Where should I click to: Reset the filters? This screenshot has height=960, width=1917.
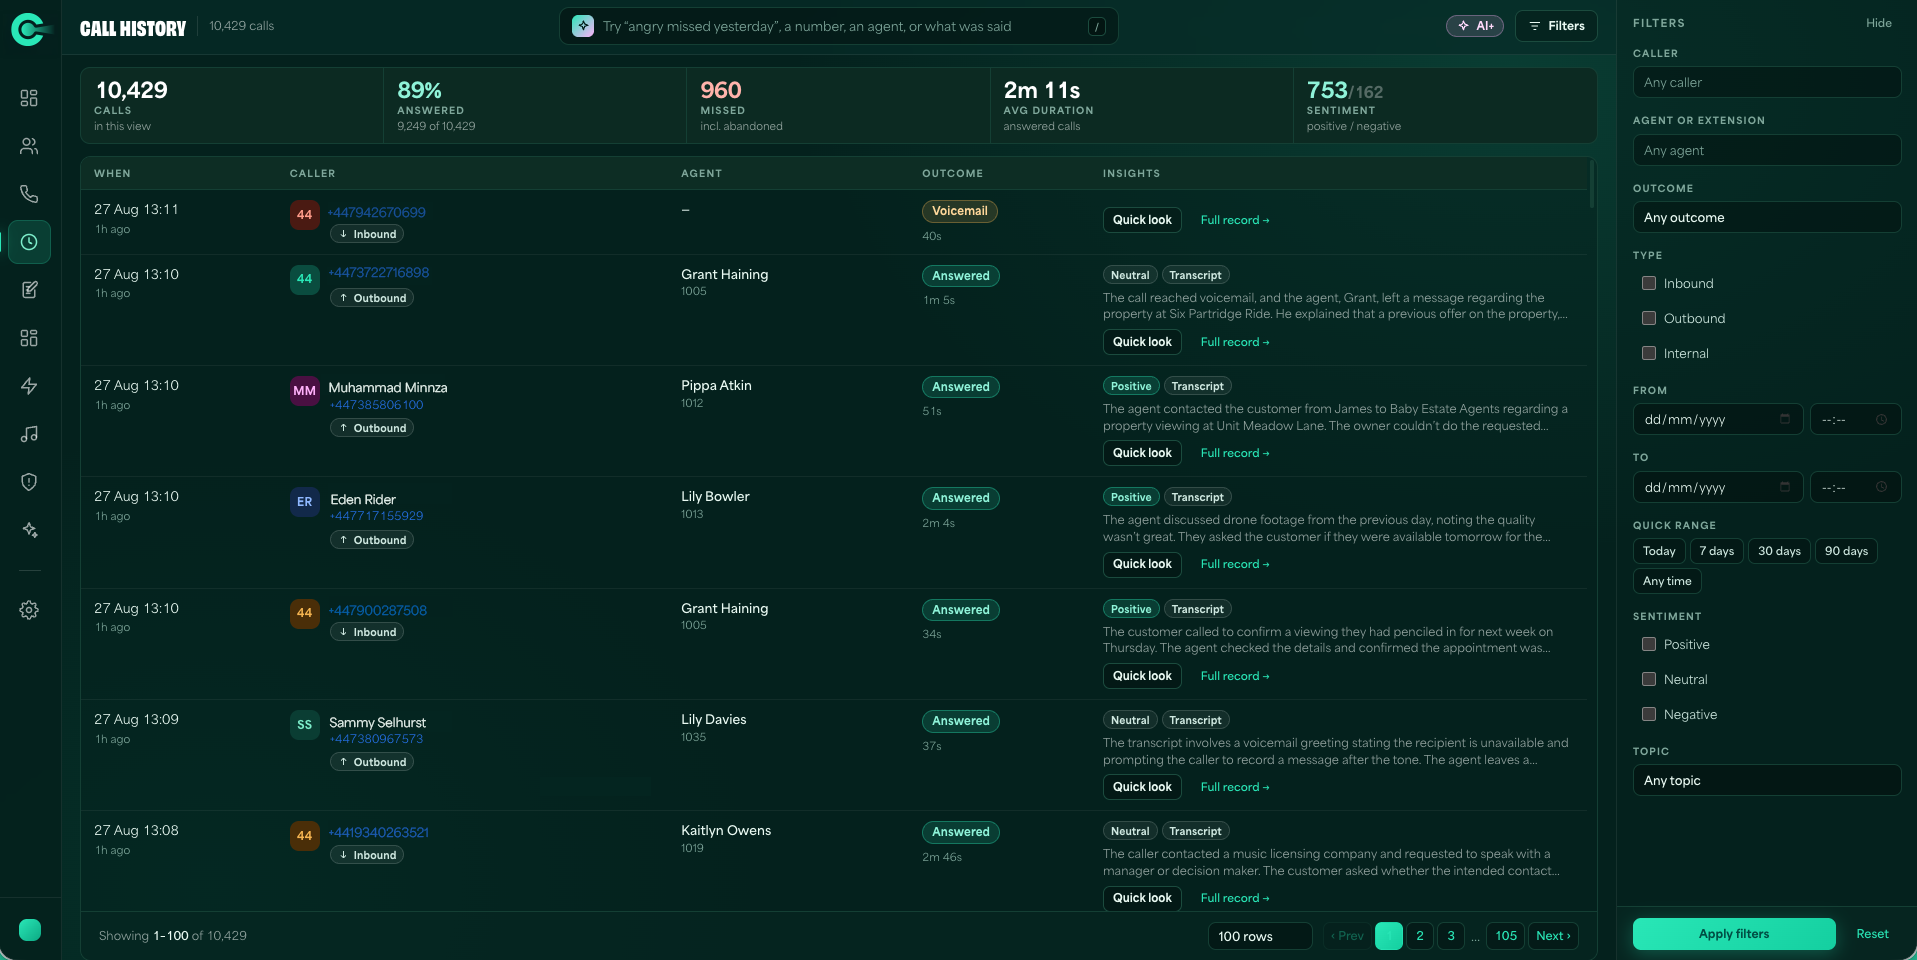pyautogui.click(x=1872, y=934)
